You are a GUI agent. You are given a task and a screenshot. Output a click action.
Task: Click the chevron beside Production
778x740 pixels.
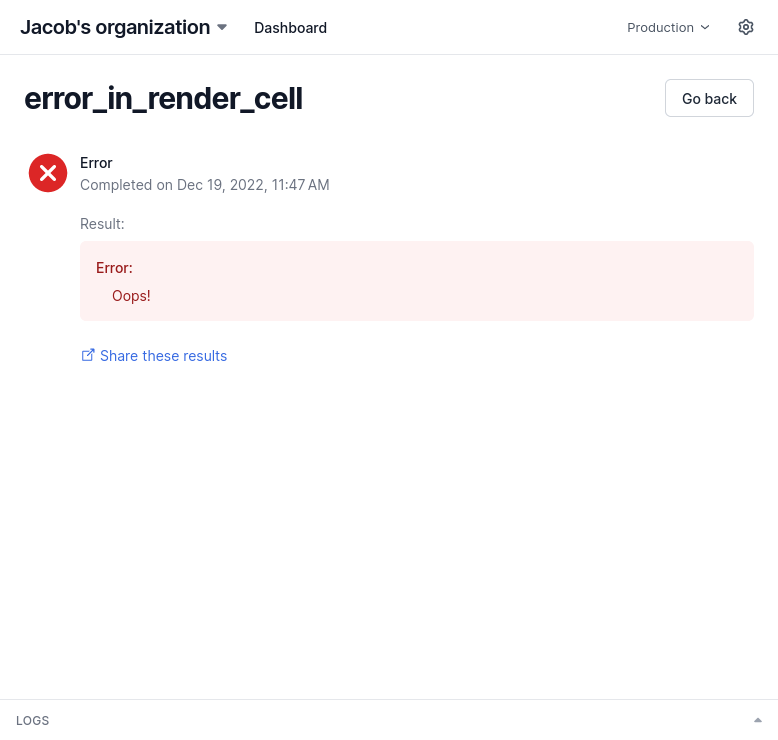pos(705,27)
